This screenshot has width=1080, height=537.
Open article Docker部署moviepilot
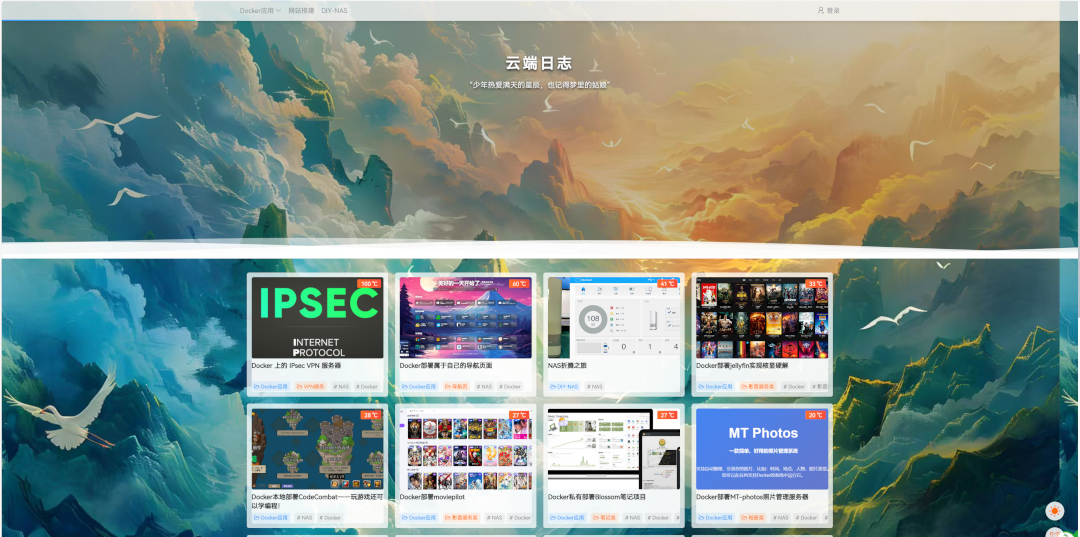pos(435,497)
